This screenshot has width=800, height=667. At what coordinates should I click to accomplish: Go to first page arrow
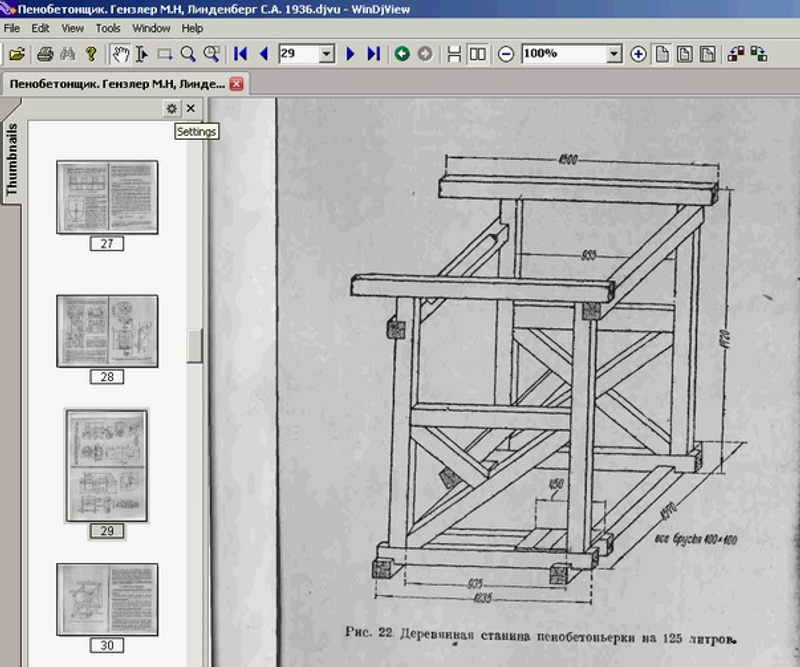point(240,54)
